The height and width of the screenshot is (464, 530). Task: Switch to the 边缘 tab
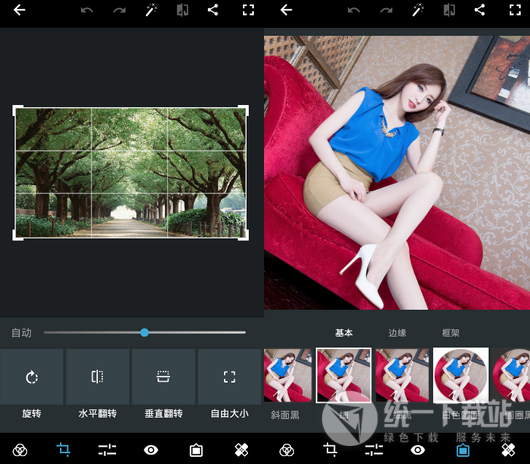(397, 333)
